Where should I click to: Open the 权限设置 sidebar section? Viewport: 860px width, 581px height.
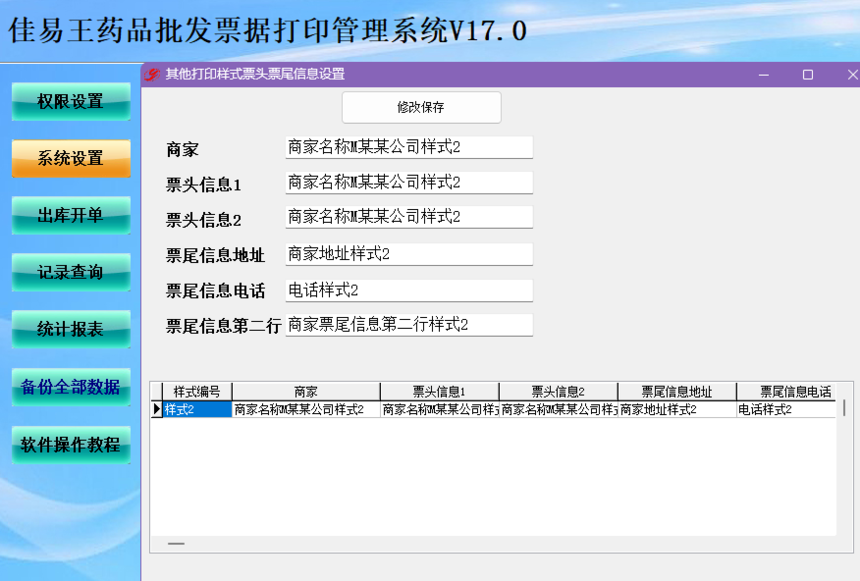pos(71,101)
